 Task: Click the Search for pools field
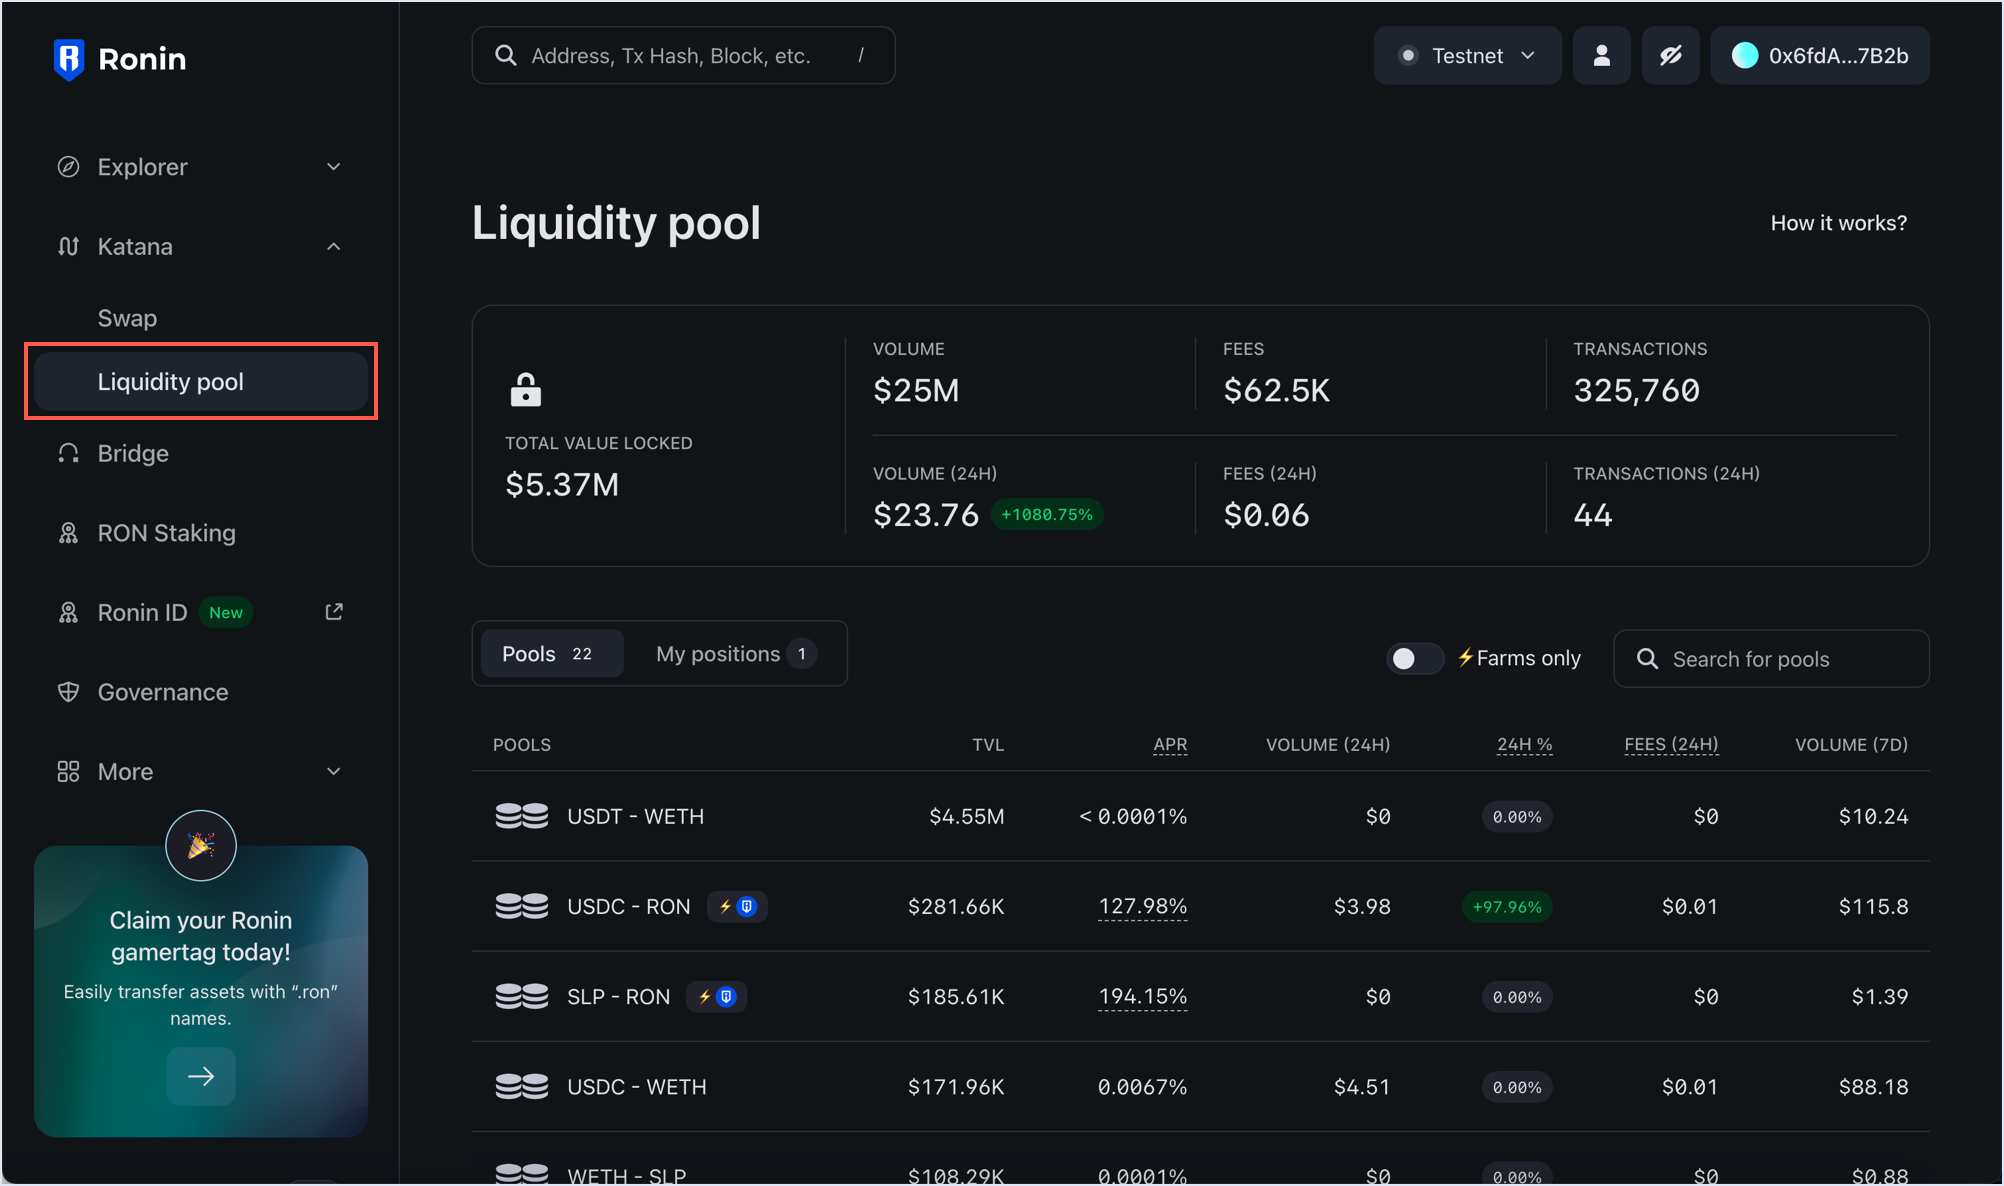pyautogui.click(x=1771, y=659)
